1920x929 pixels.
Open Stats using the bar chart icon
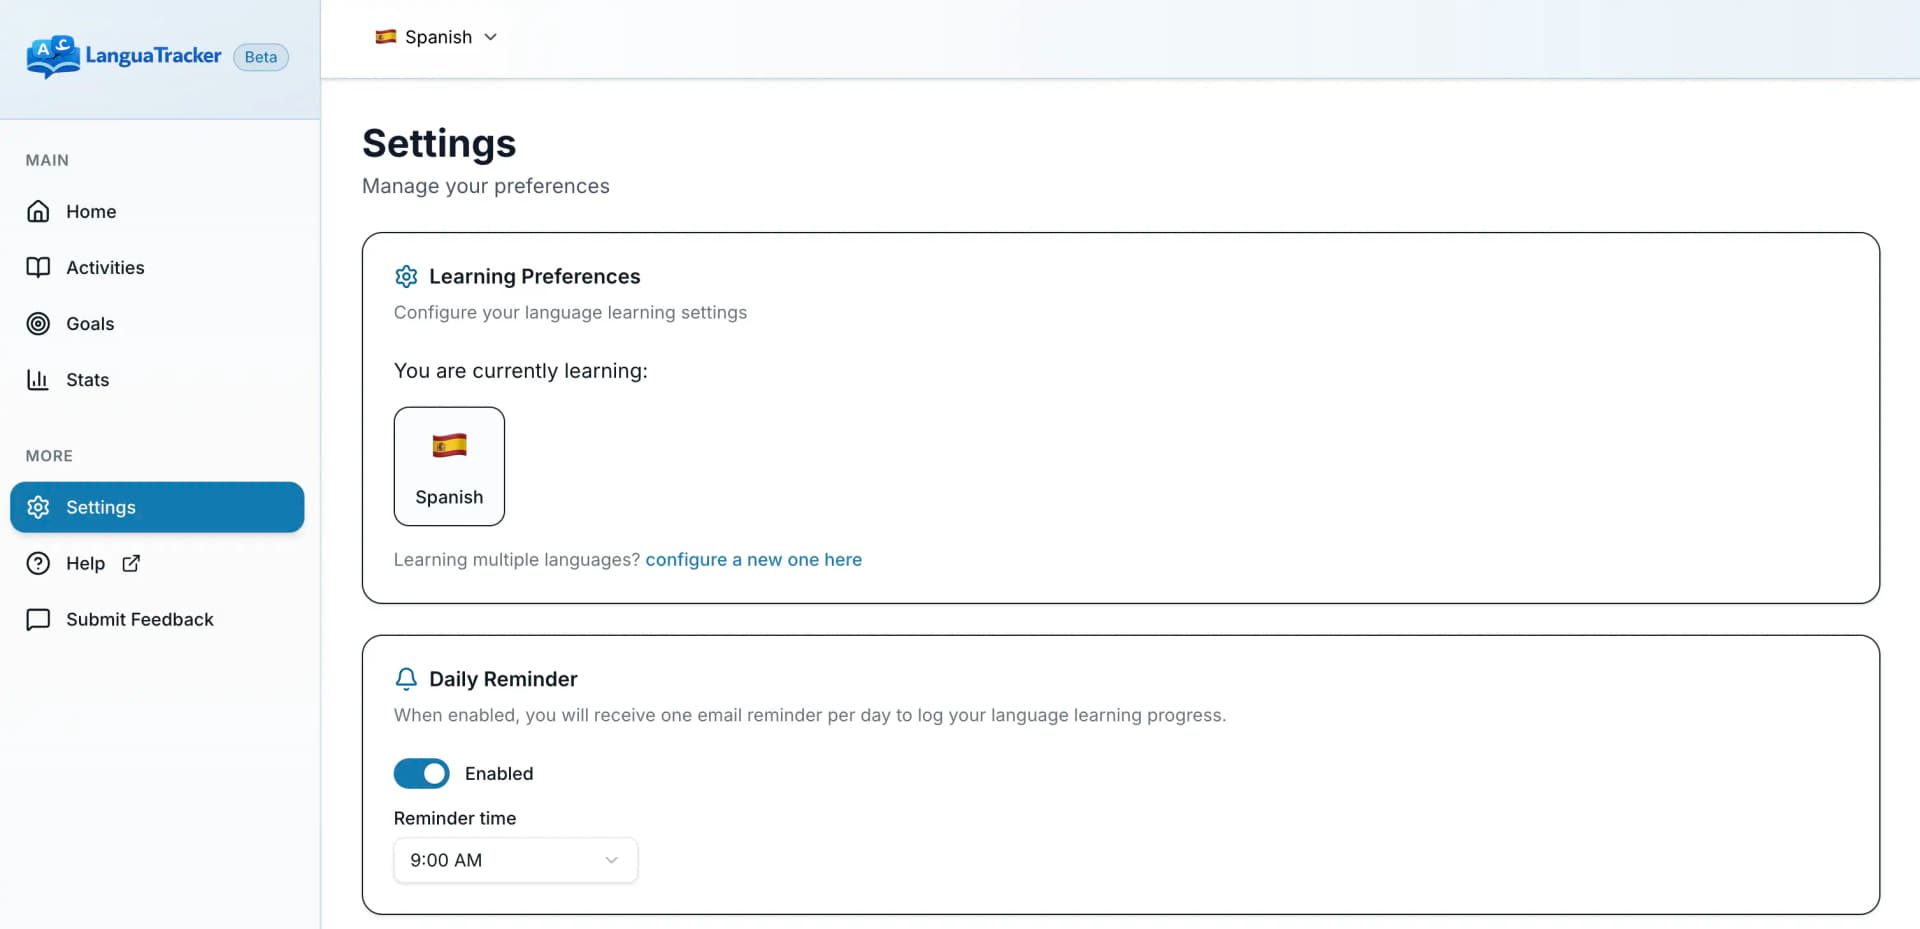pos(38,379)
